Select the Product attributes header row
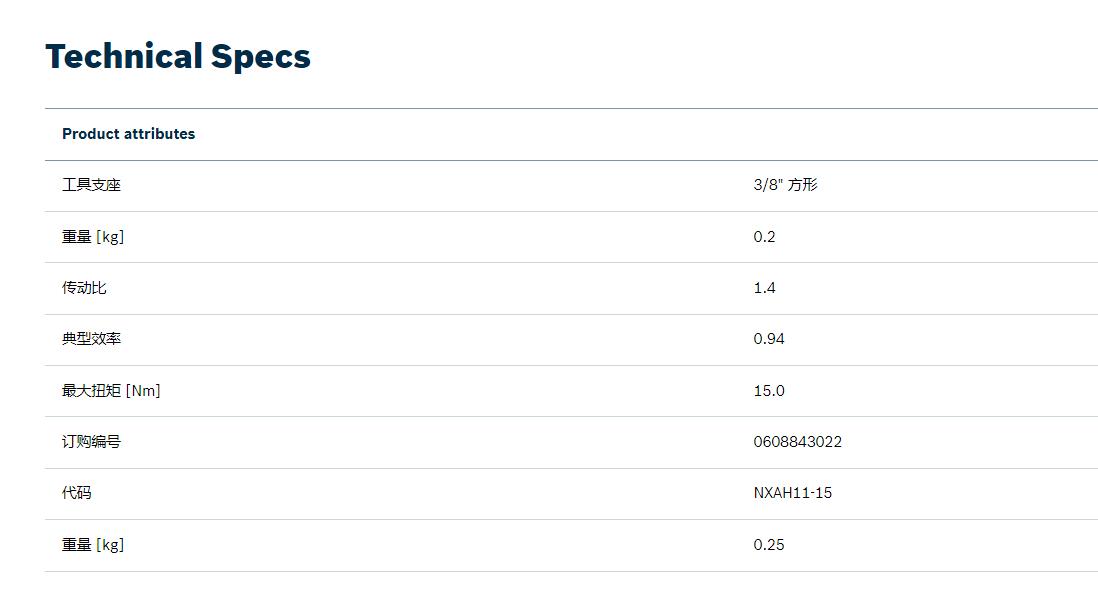Viewport: 1098px width, 596px height. coord(571,134)
